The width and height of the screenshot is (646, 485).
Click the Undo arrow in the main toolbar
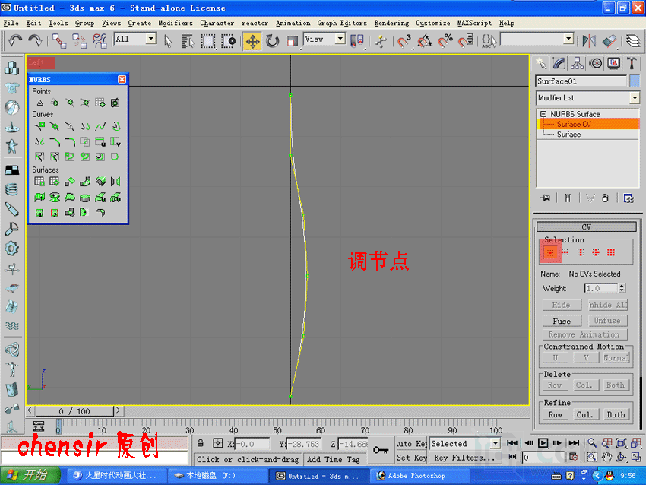(x=15, y=41)
